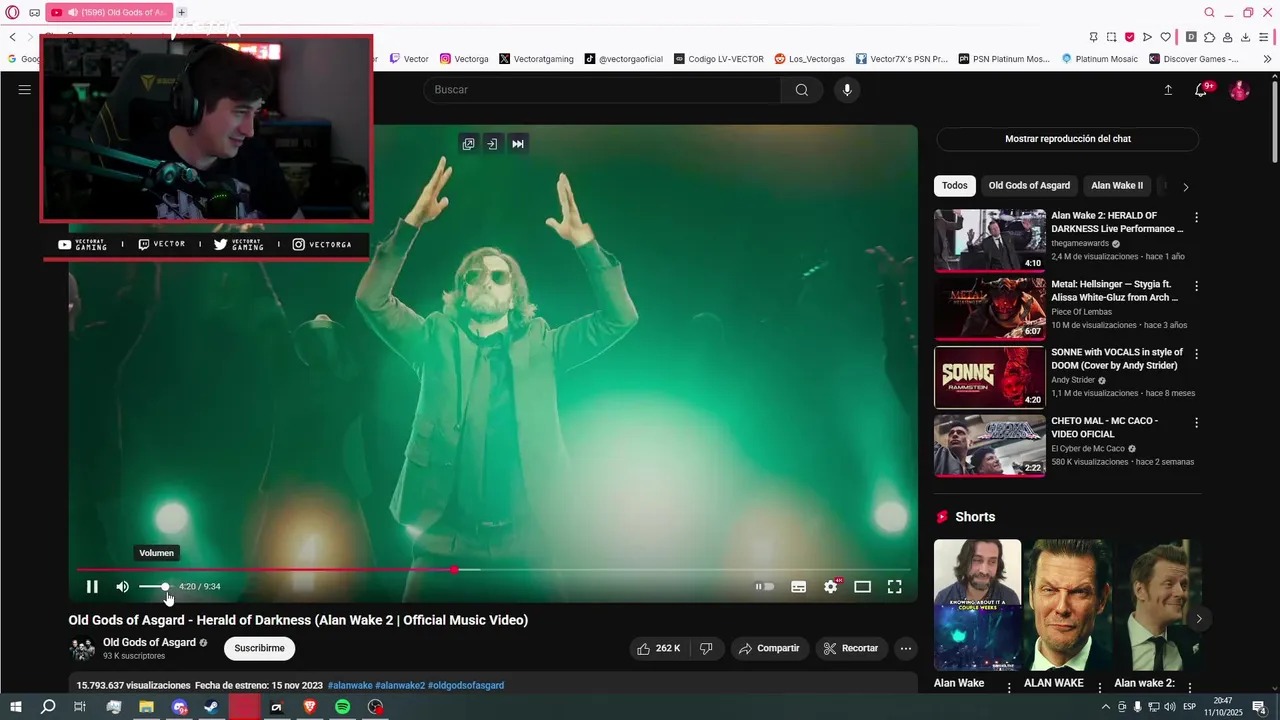Click the snapshot tool icon
The image size is (1280, 720).
point(1111,37)
